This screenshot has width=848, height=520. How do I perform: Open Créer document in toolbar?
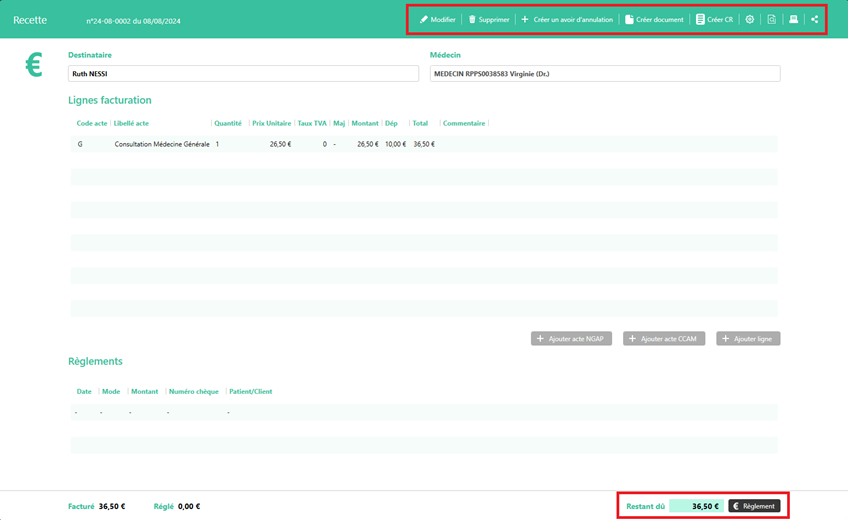point(654,20)
